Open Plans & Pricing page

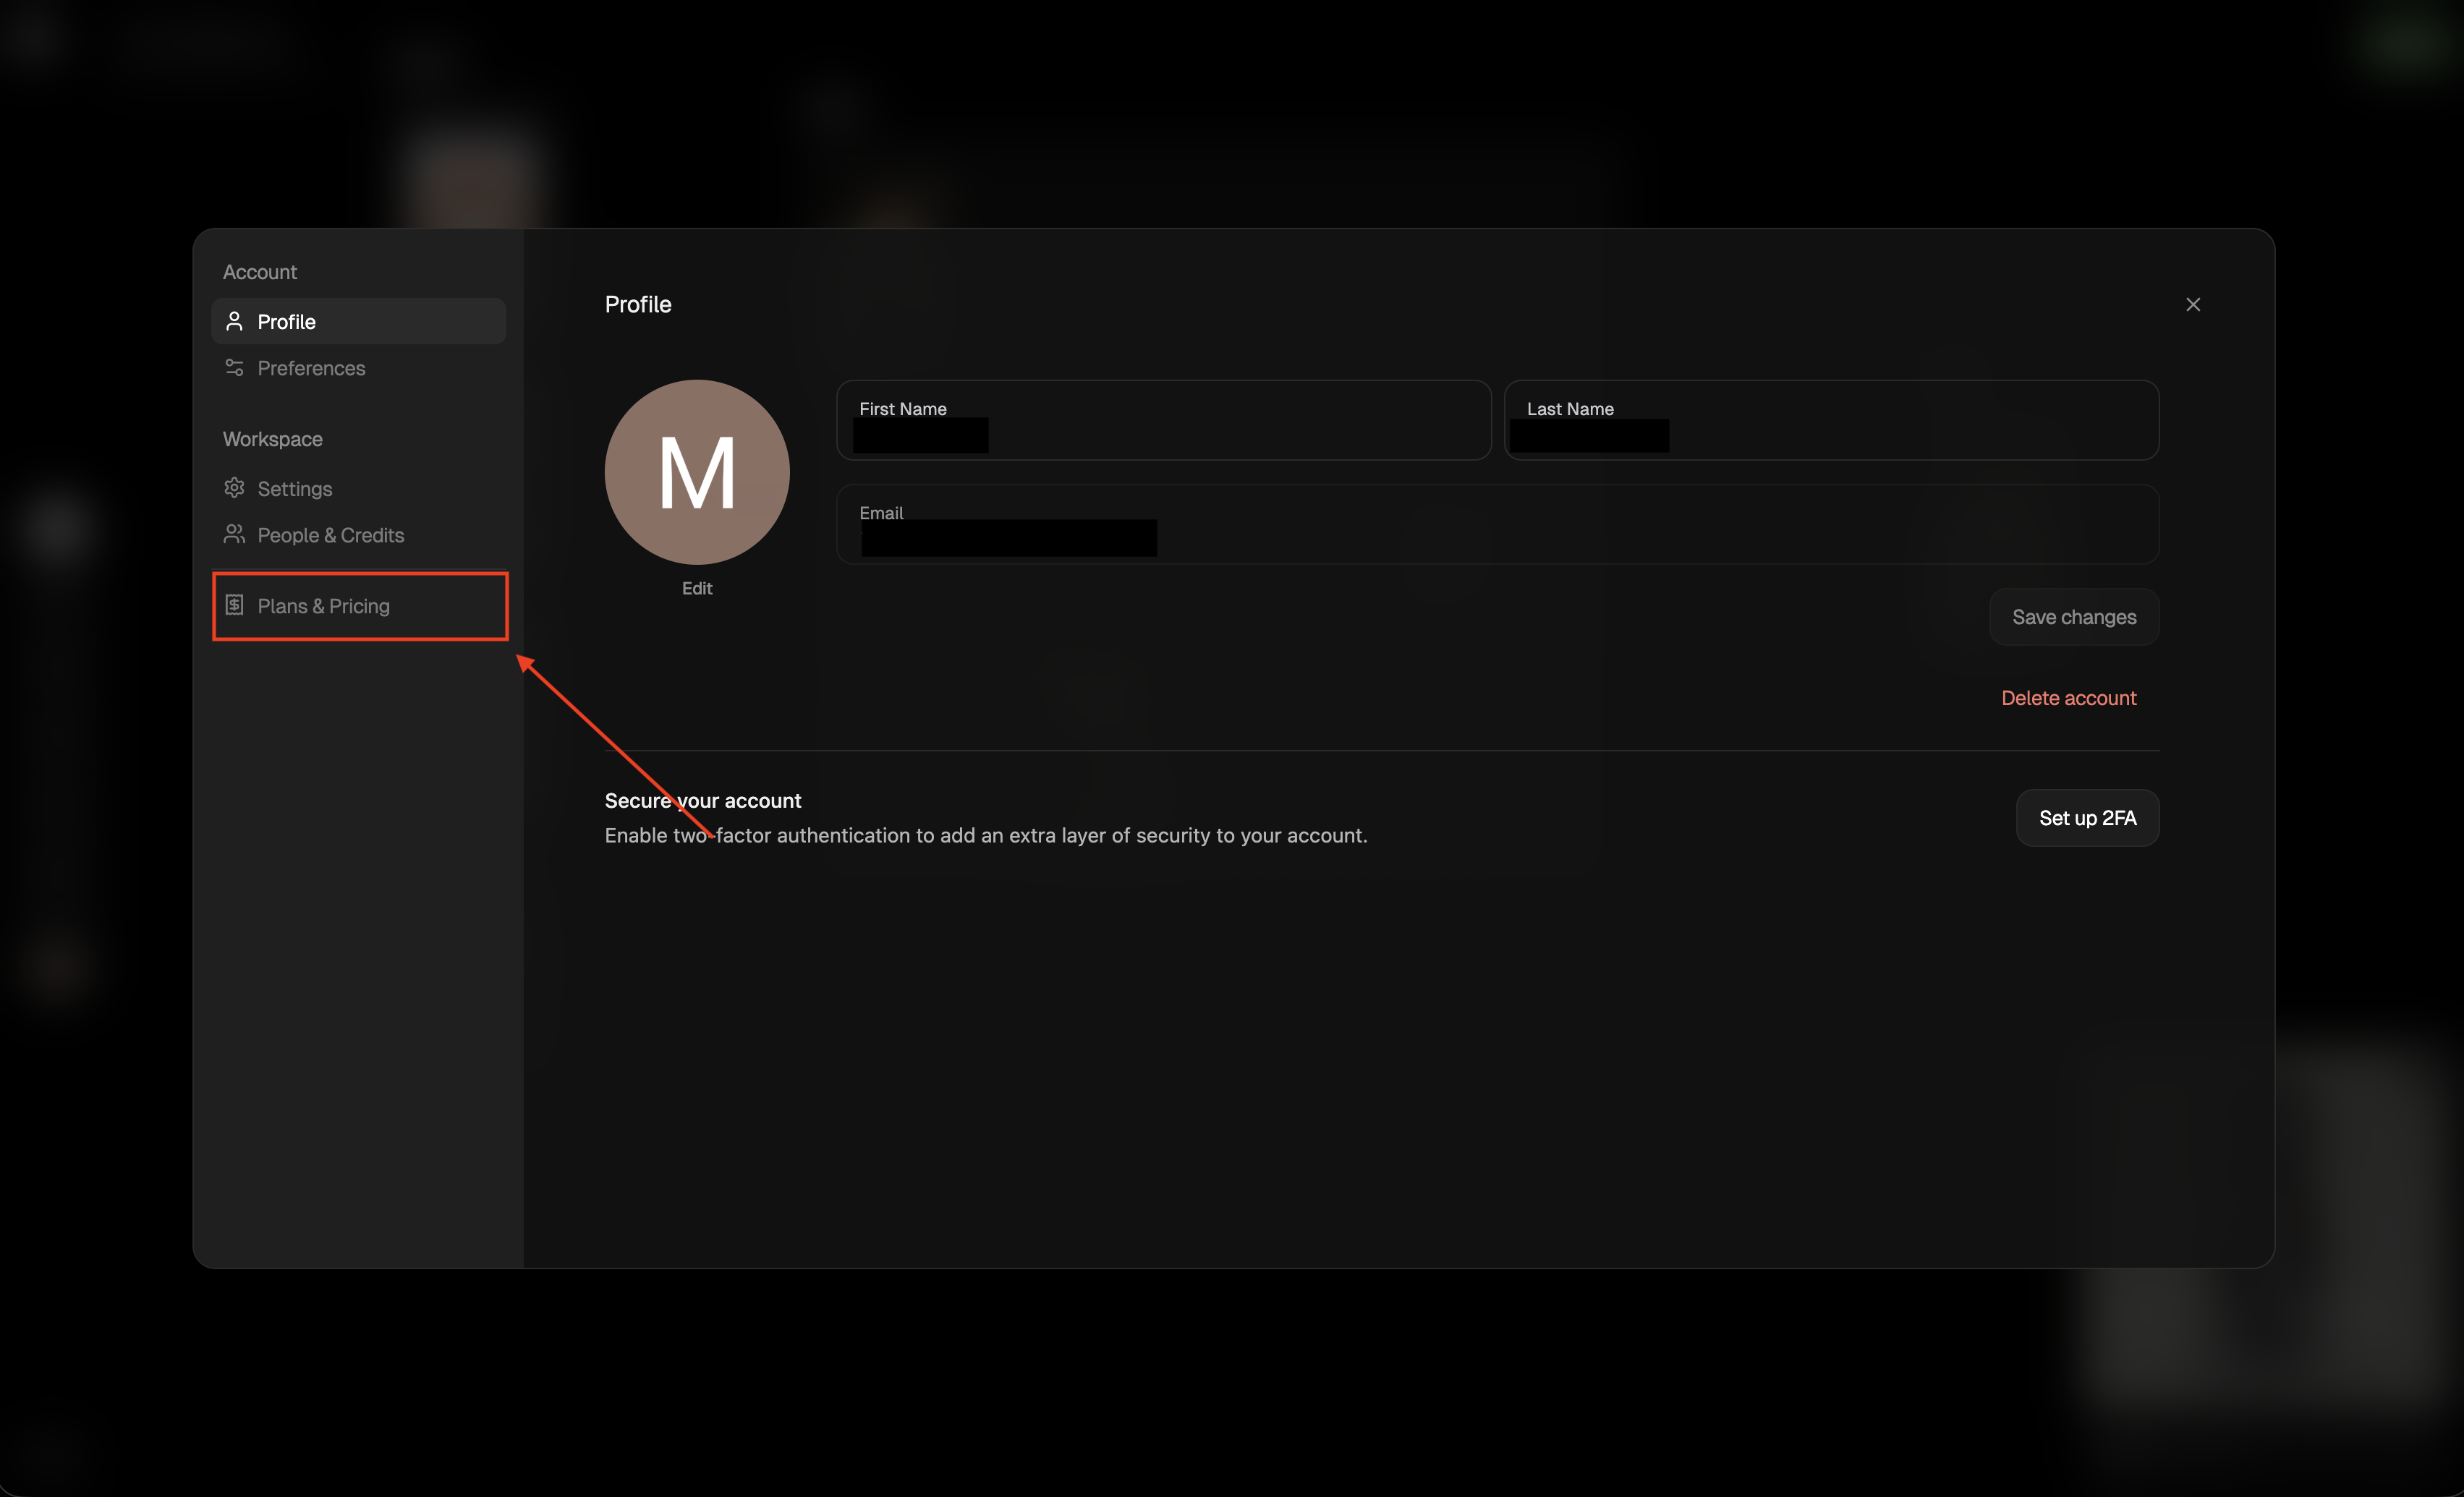[x=323, y=606]
